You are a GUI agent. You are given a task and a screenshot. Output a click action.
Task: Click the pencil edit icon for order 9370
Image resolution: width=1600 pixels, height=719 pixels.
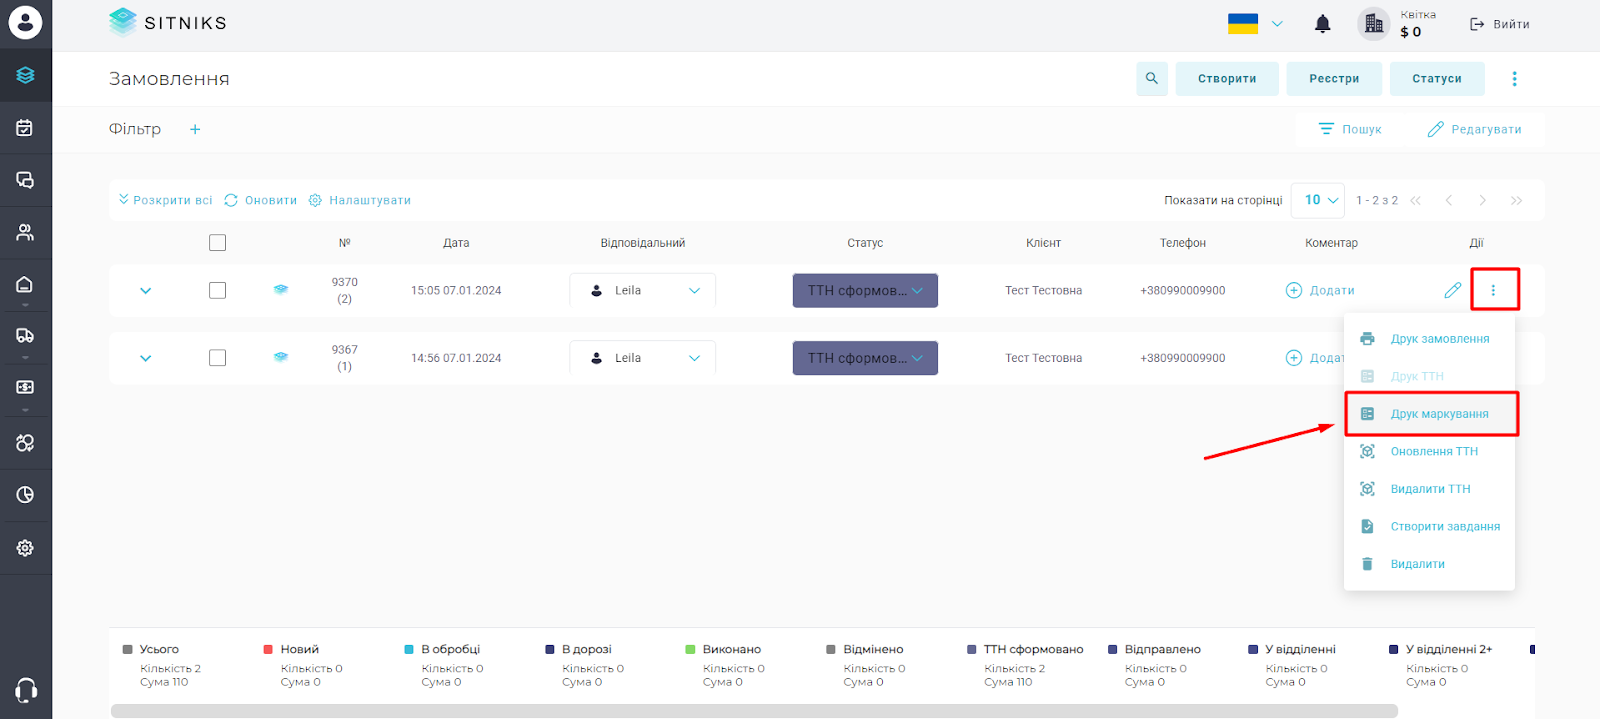click(1453, 290)
